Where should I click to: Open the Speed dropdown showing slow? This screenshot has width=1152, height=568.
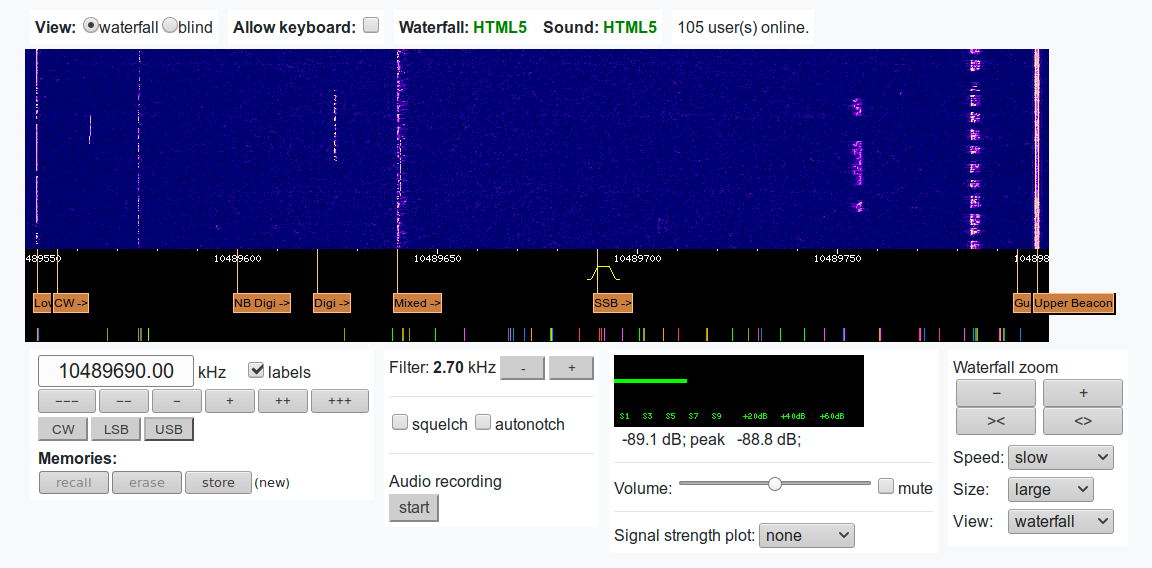click(1060, 457)
